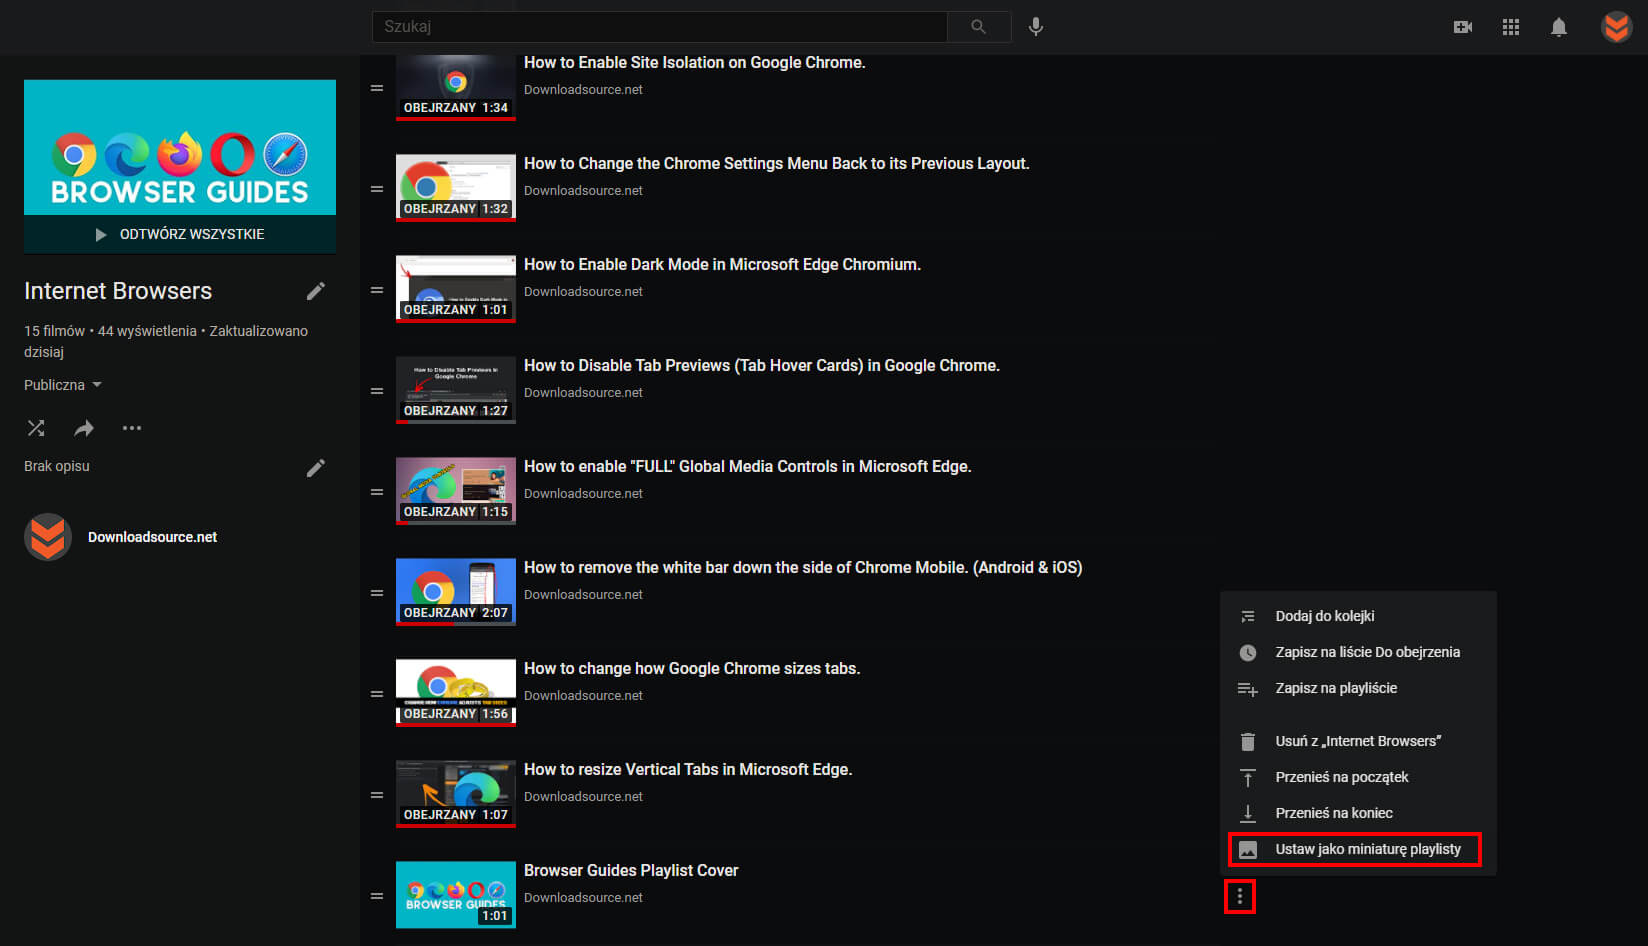Click thumbnail of Dark Mode Edge video
Screen dimensions: 1648x946
[456, 289]
